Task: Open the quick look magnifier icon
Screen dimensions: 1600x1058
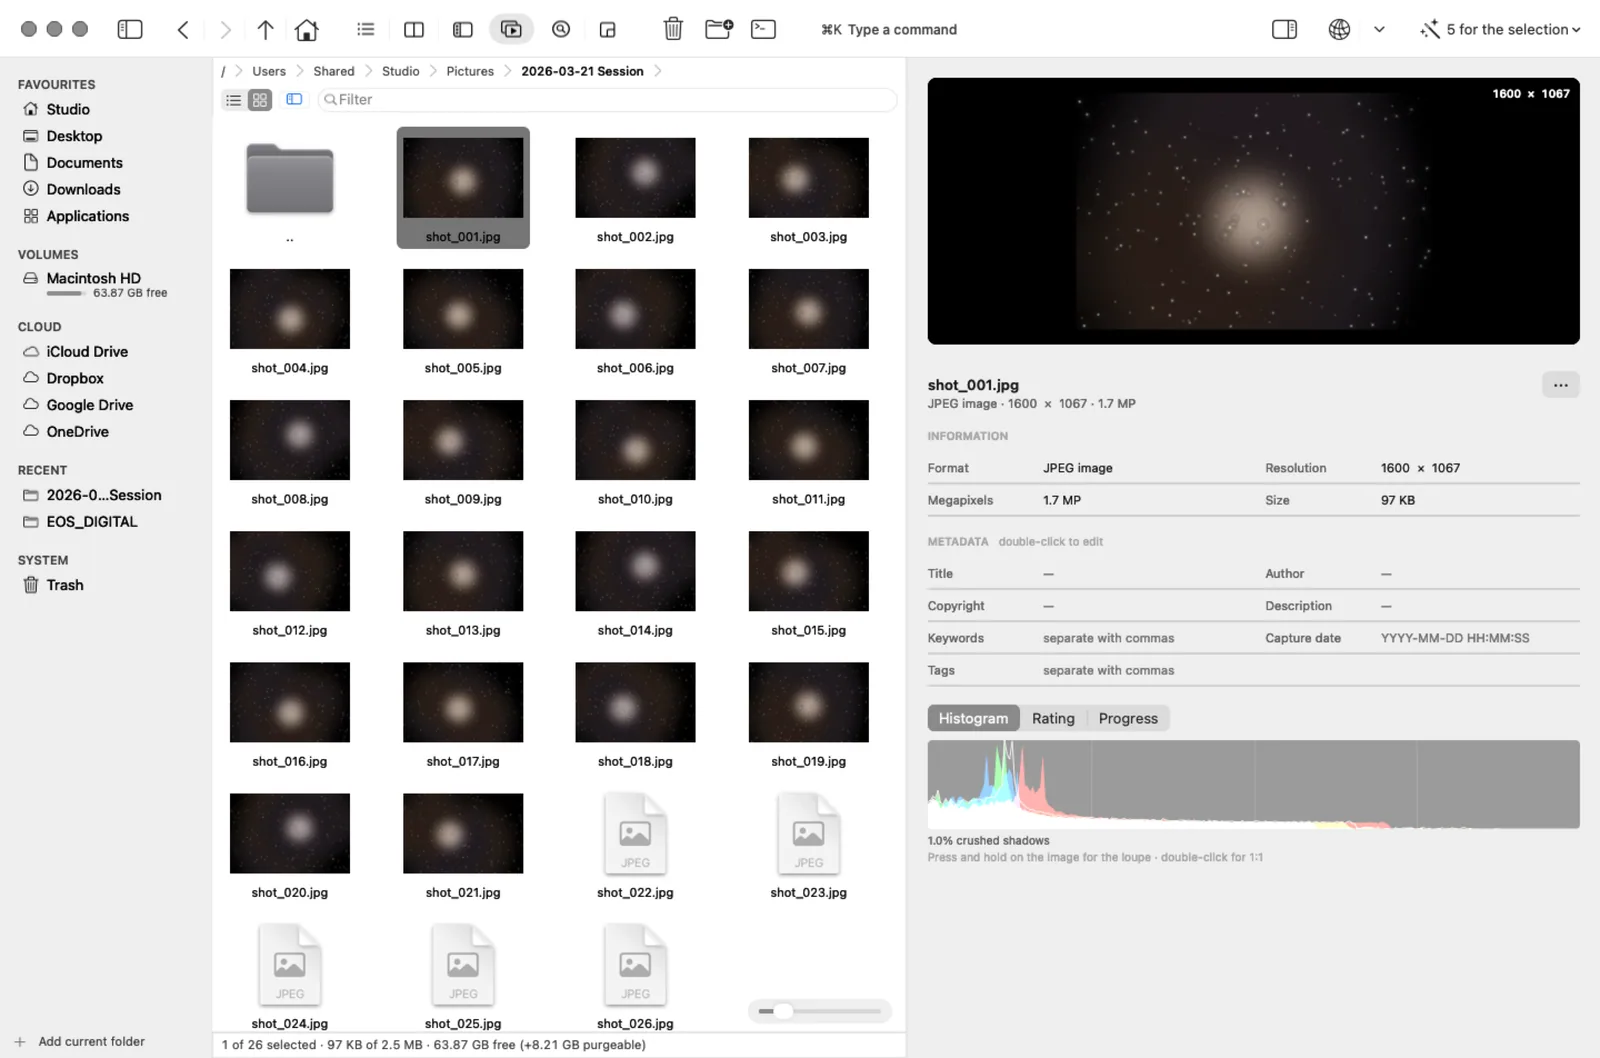Action: click(561, 30)
